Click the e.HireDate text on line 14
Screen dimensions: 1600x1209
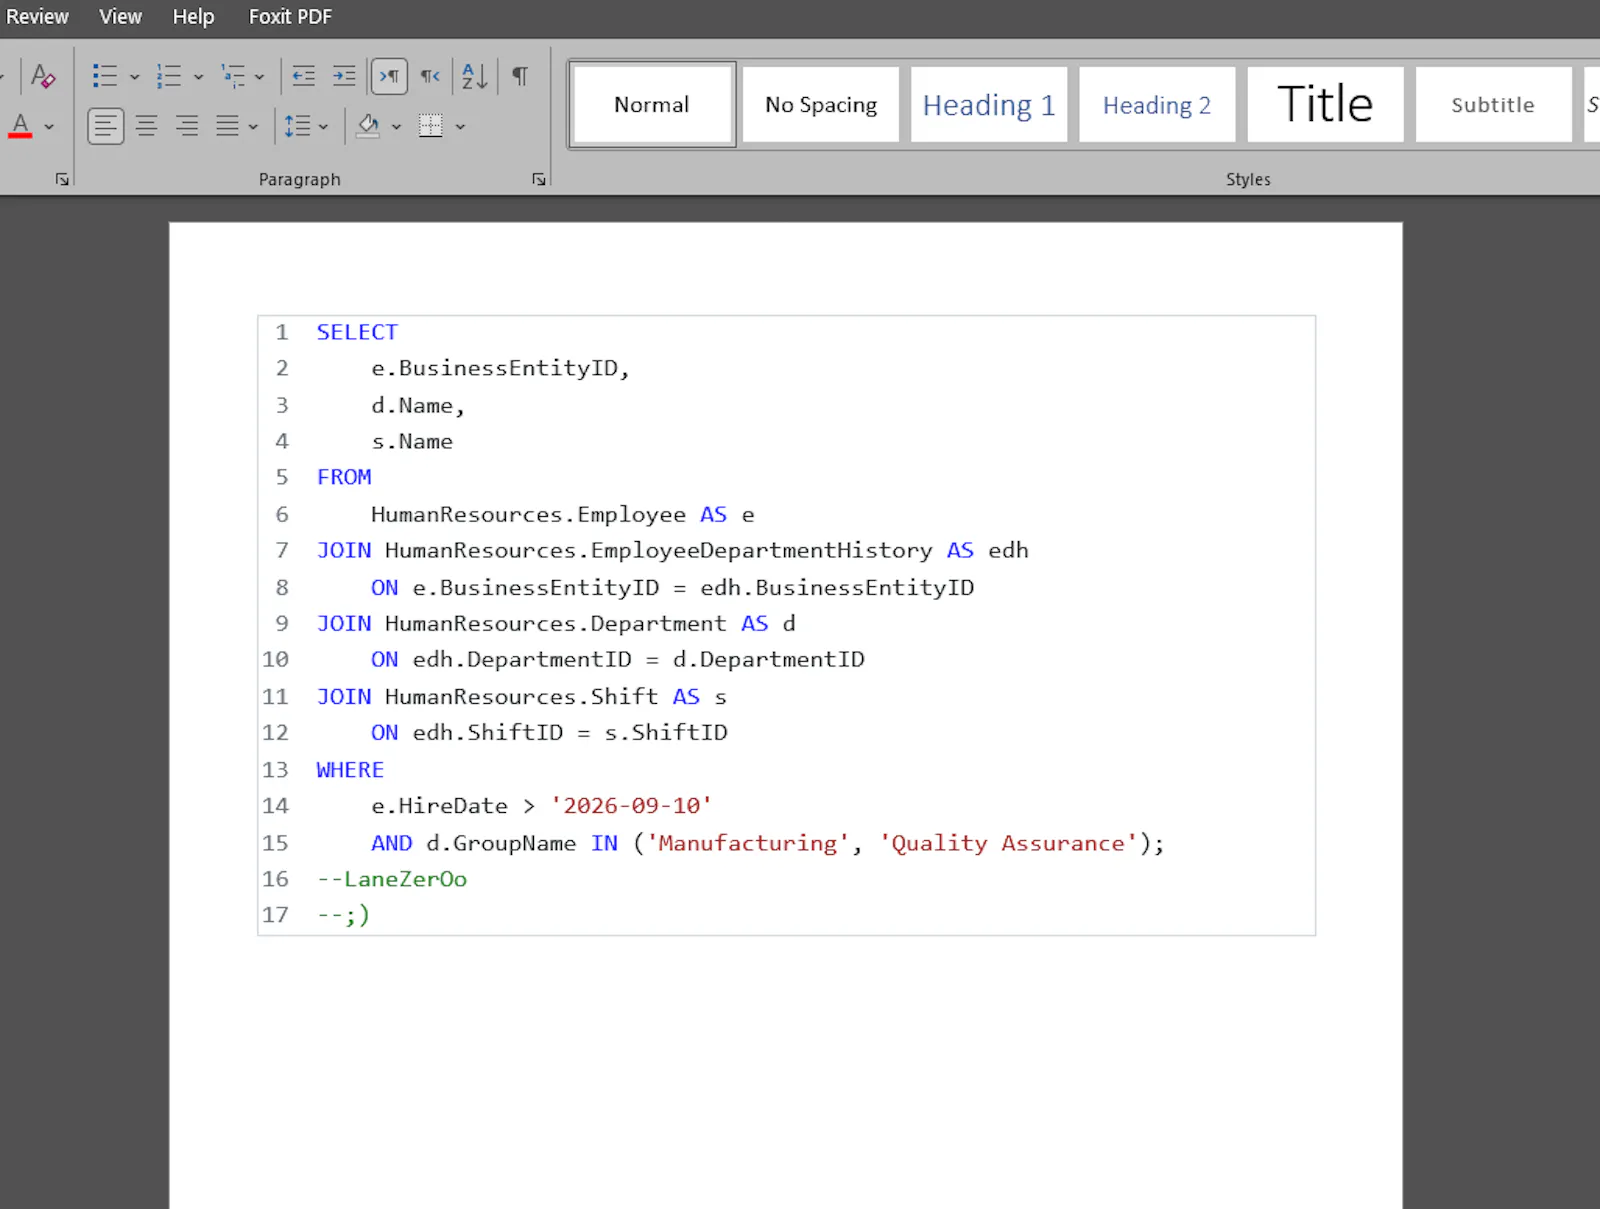pyautogui.click(x=439, y=806)
